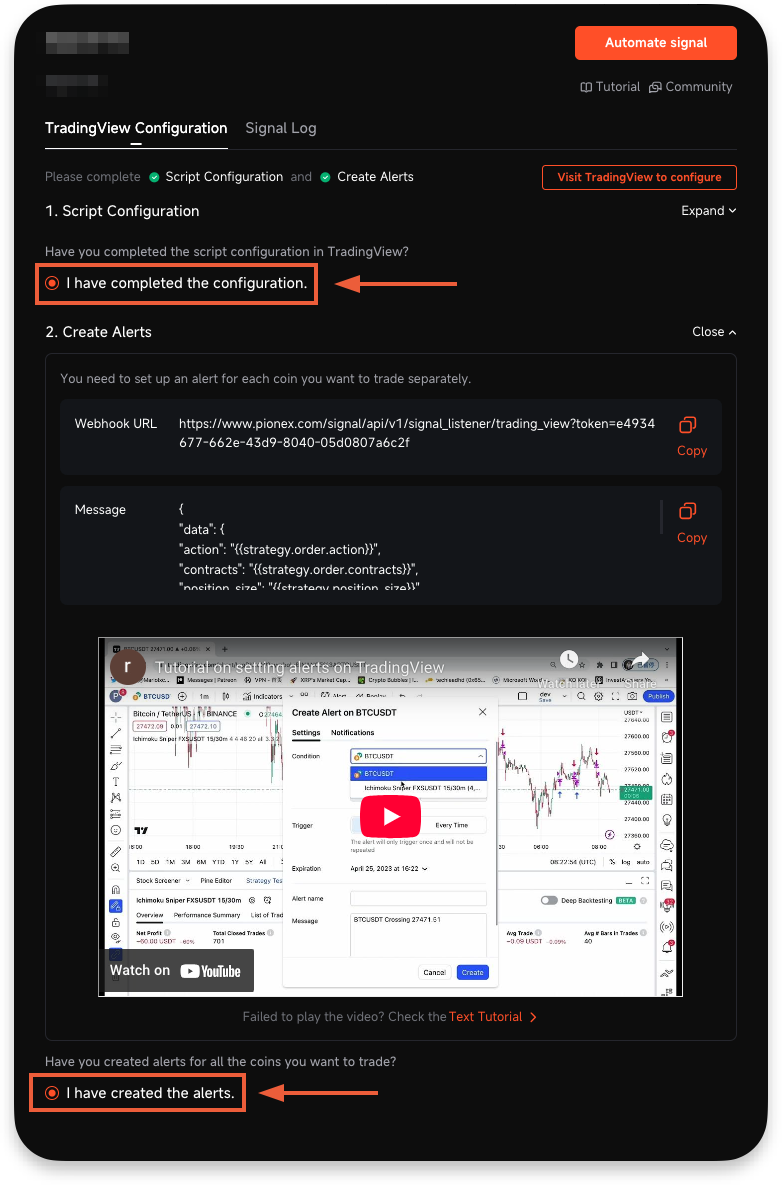
Task: Expand the Script Configuration section
Action: pyautogui.click(x=708, y=211)
